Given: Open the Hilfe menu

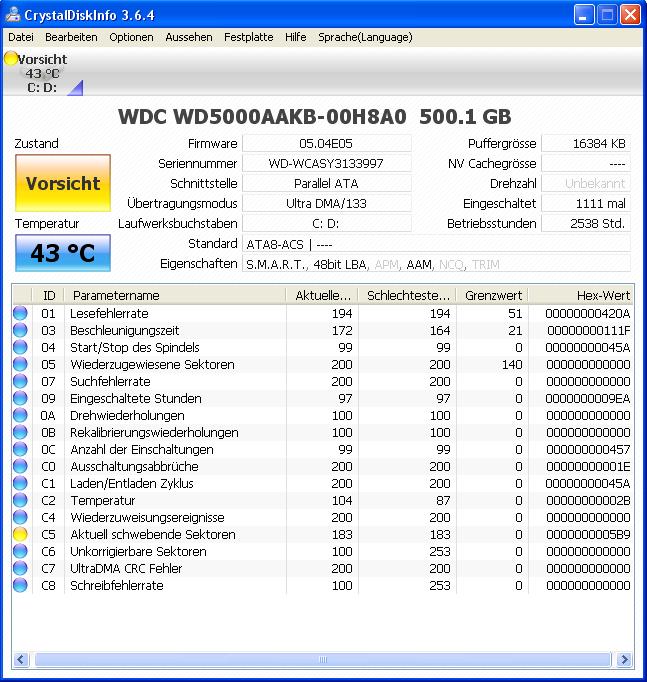Looking at the screenshot, I should tap(296, 37).
